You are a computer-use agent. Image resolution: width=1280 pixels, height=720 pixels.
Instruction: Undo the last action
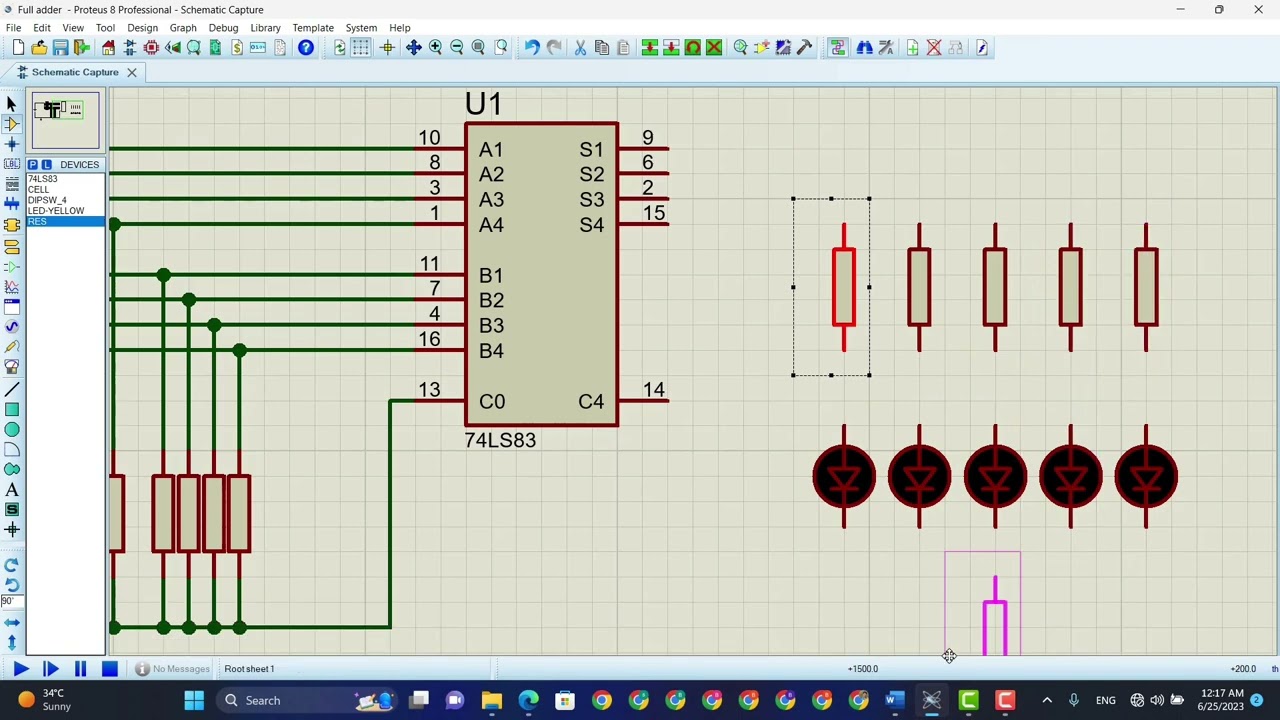(532, 47)
